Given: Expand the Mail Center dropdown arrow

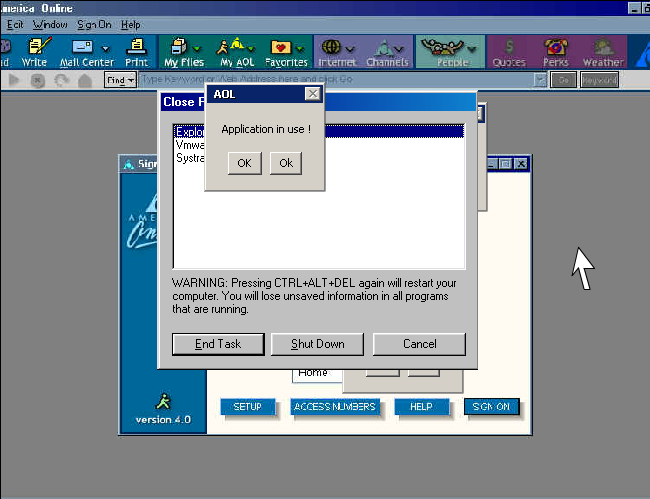Looking at the screenshot, I should pyautogui.click(x=106, y=49).
